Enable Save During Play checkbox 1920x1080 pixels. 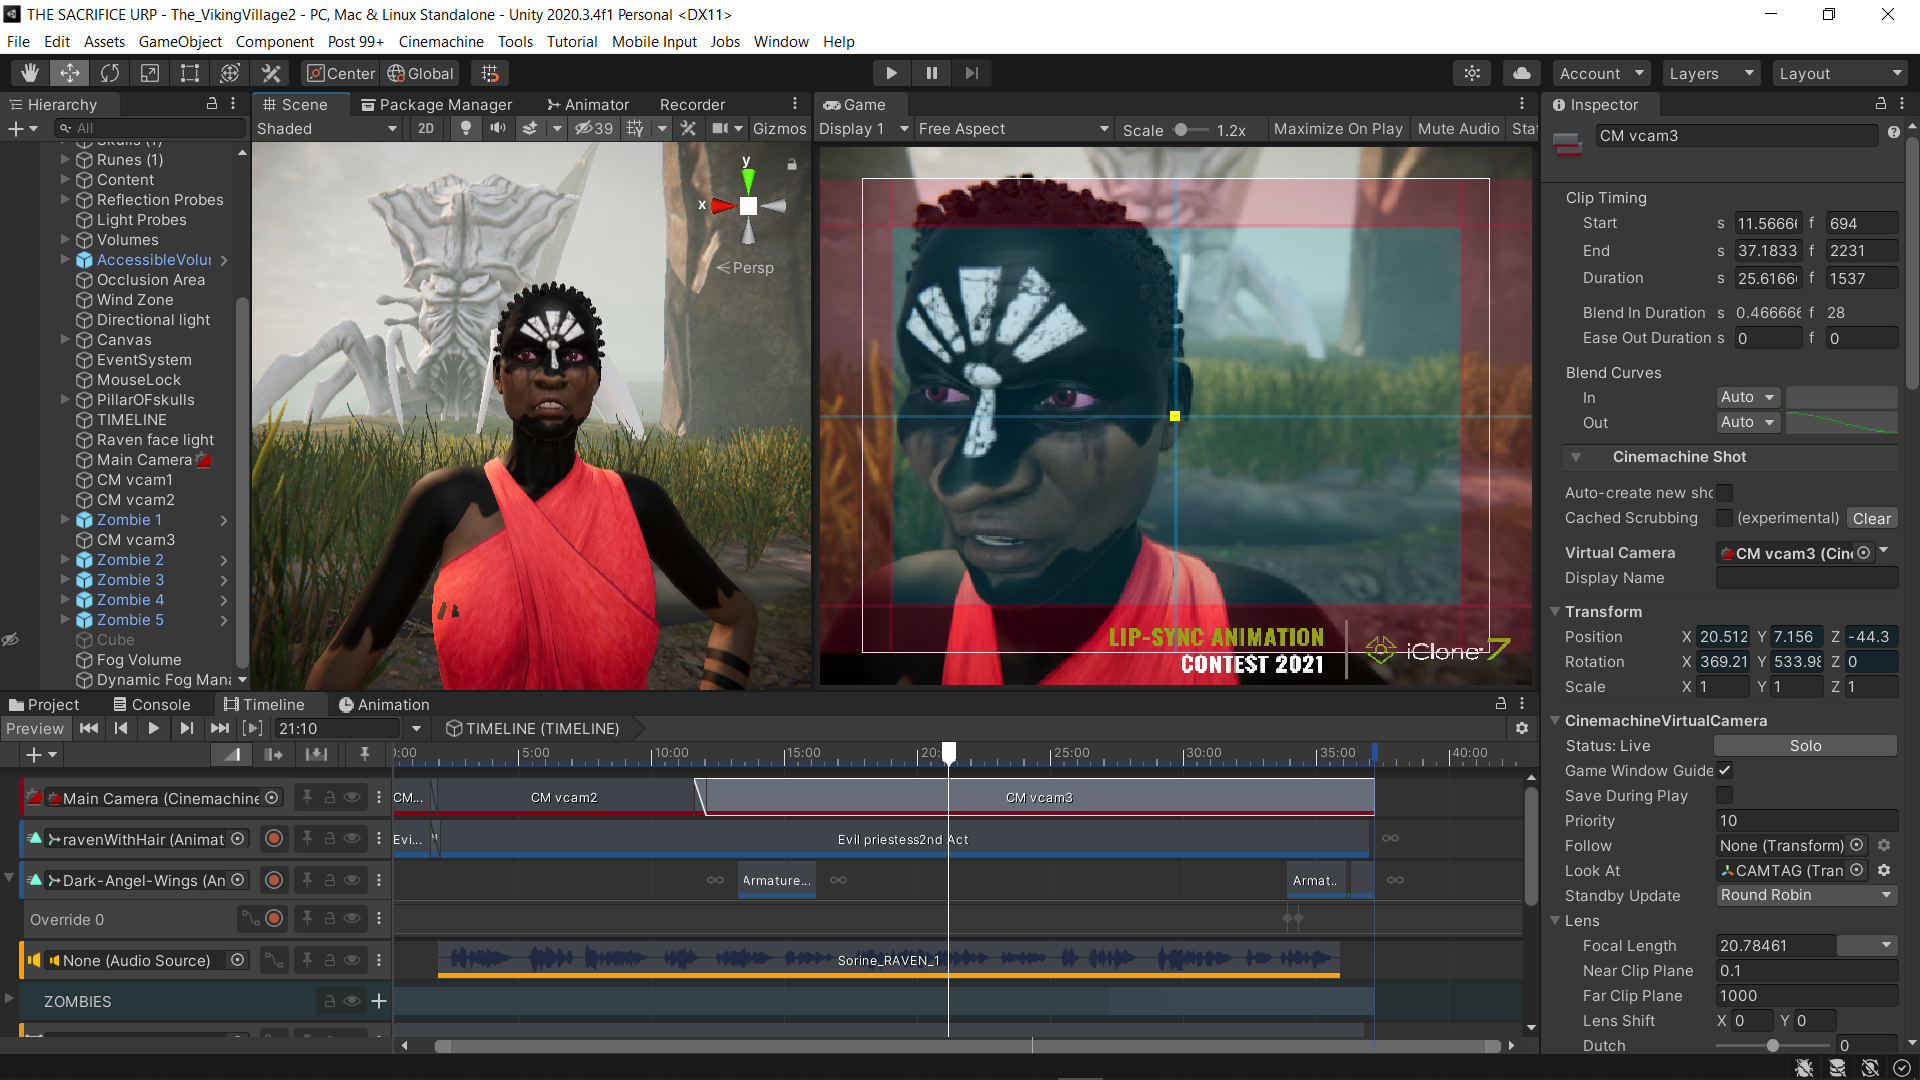click(1725, 795)
